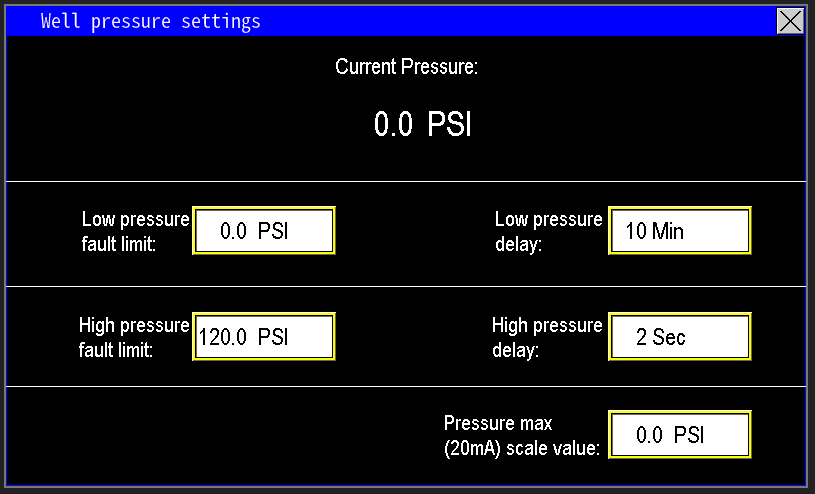This screenshot has width=815, height=494.
Task: Click the High pressure fault limit label
Action: [134, 337]
